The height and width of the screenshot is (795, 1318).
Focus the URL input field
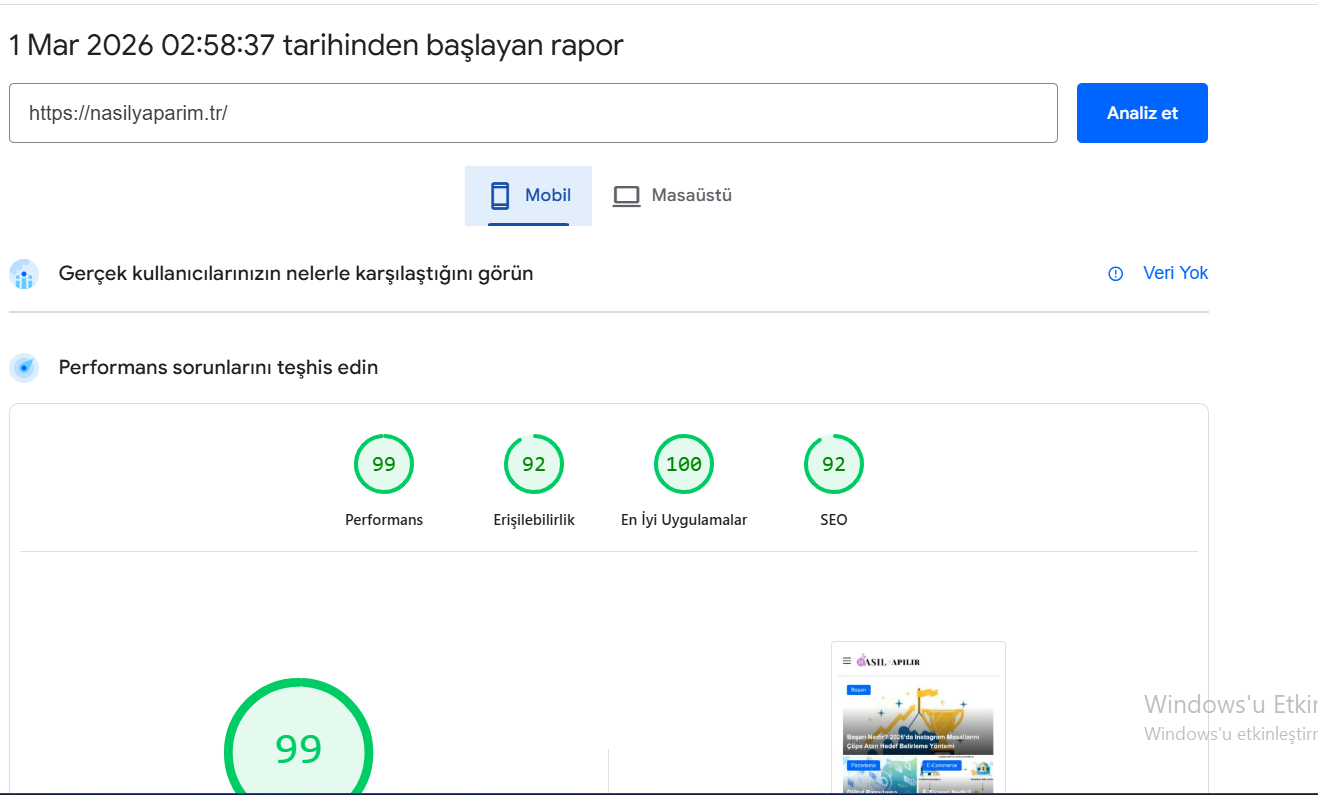(533, 113)
